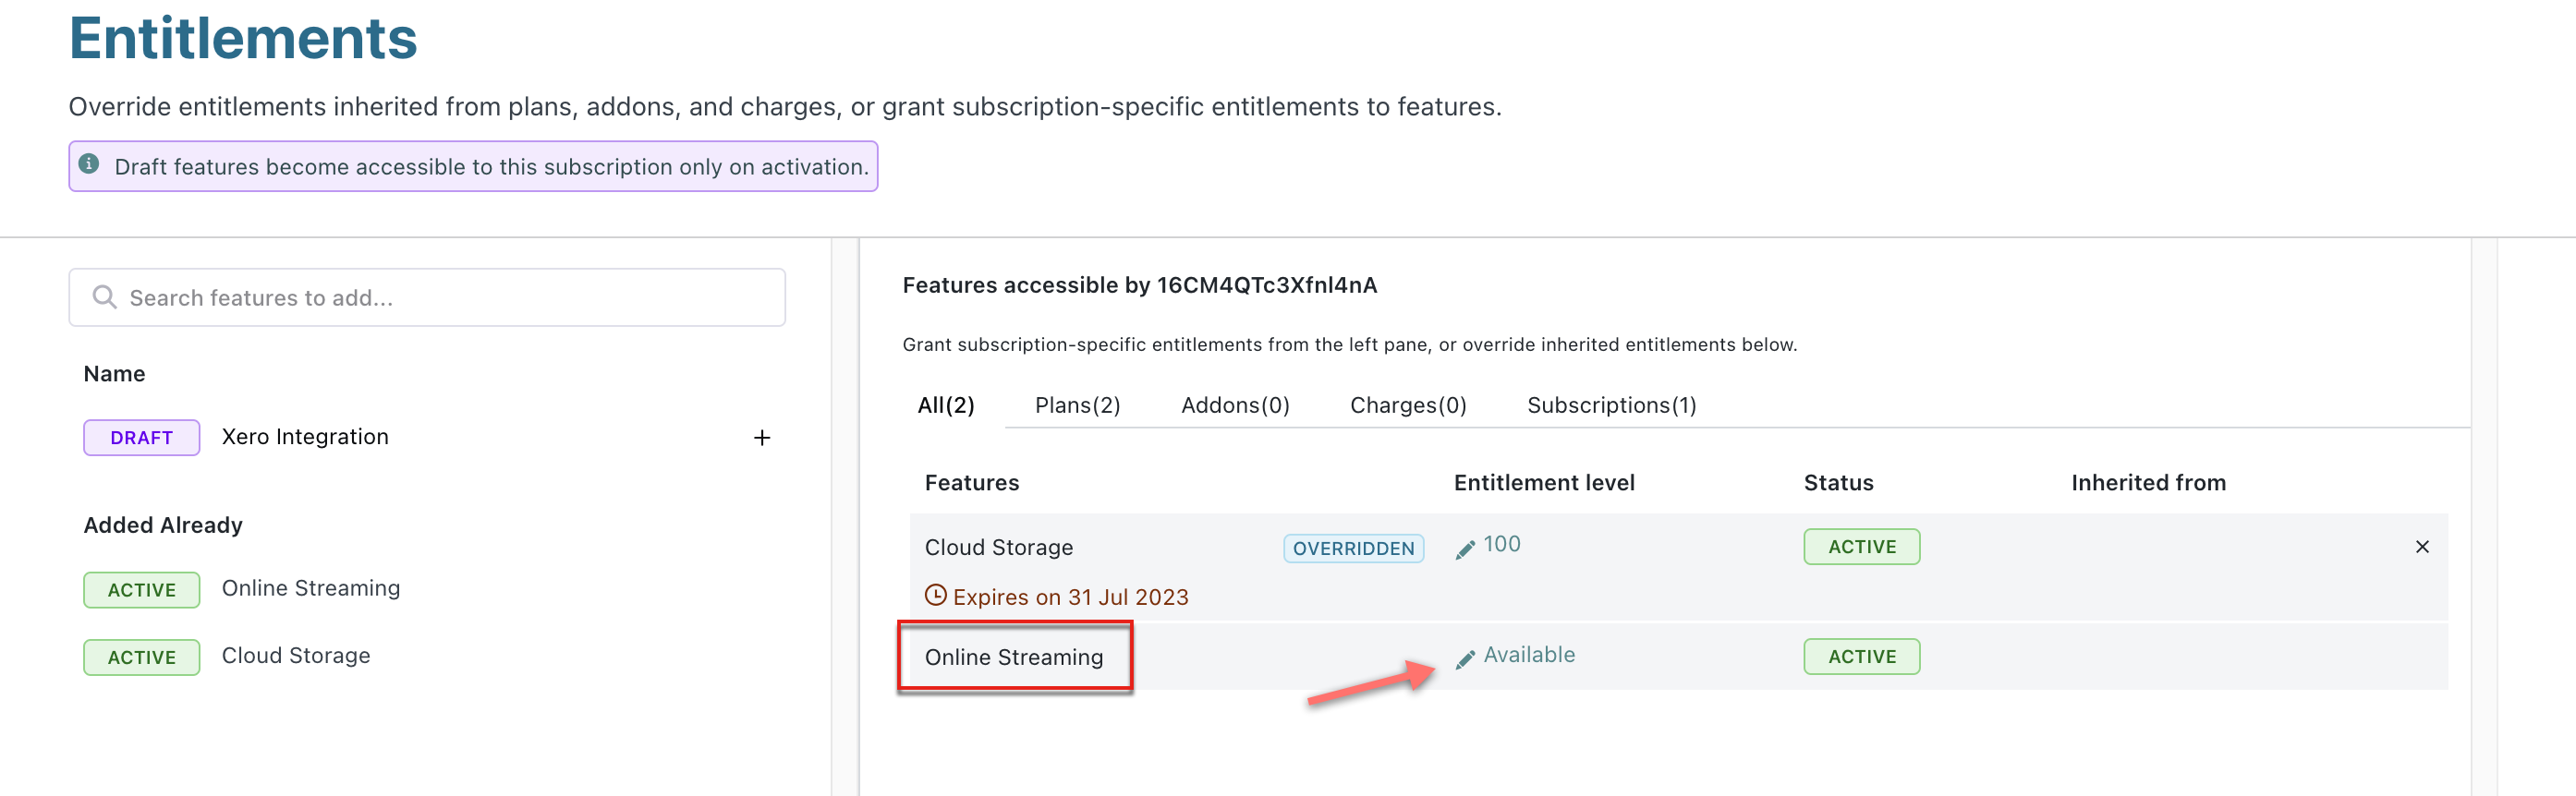Select Online Streaming in Added Already list

coord(311,588)
